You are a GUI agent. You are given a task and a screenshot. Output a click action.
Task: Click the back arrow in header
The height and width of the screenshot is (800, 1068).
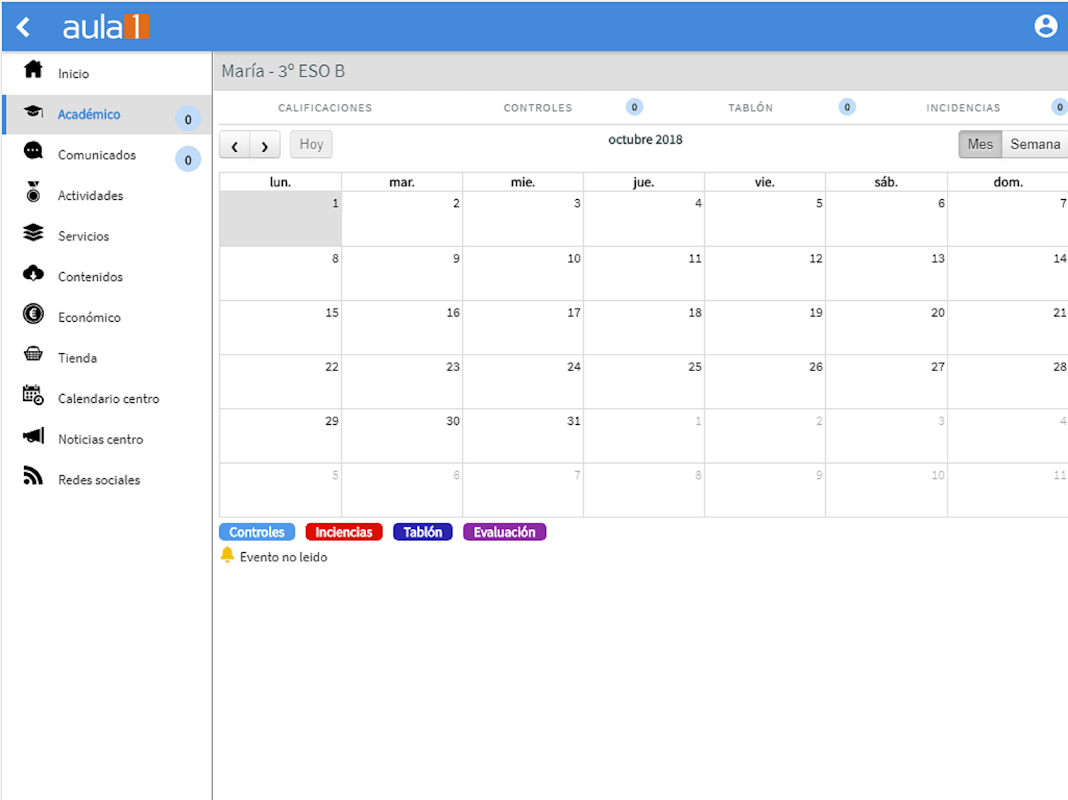(24, 27)
